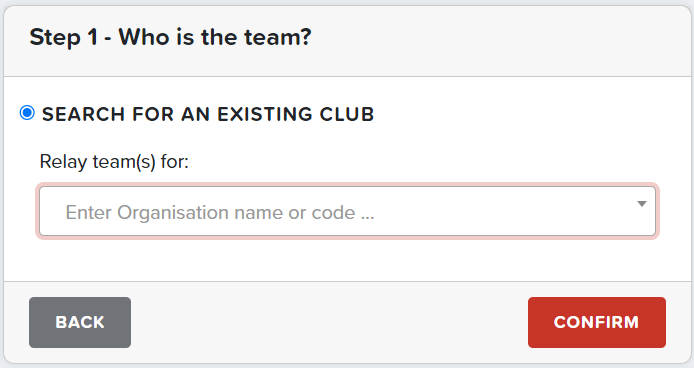Focus the organisation name or code box
Viewport: 694px width, 368px height.
pyautogui.click(x=347, y=211)
